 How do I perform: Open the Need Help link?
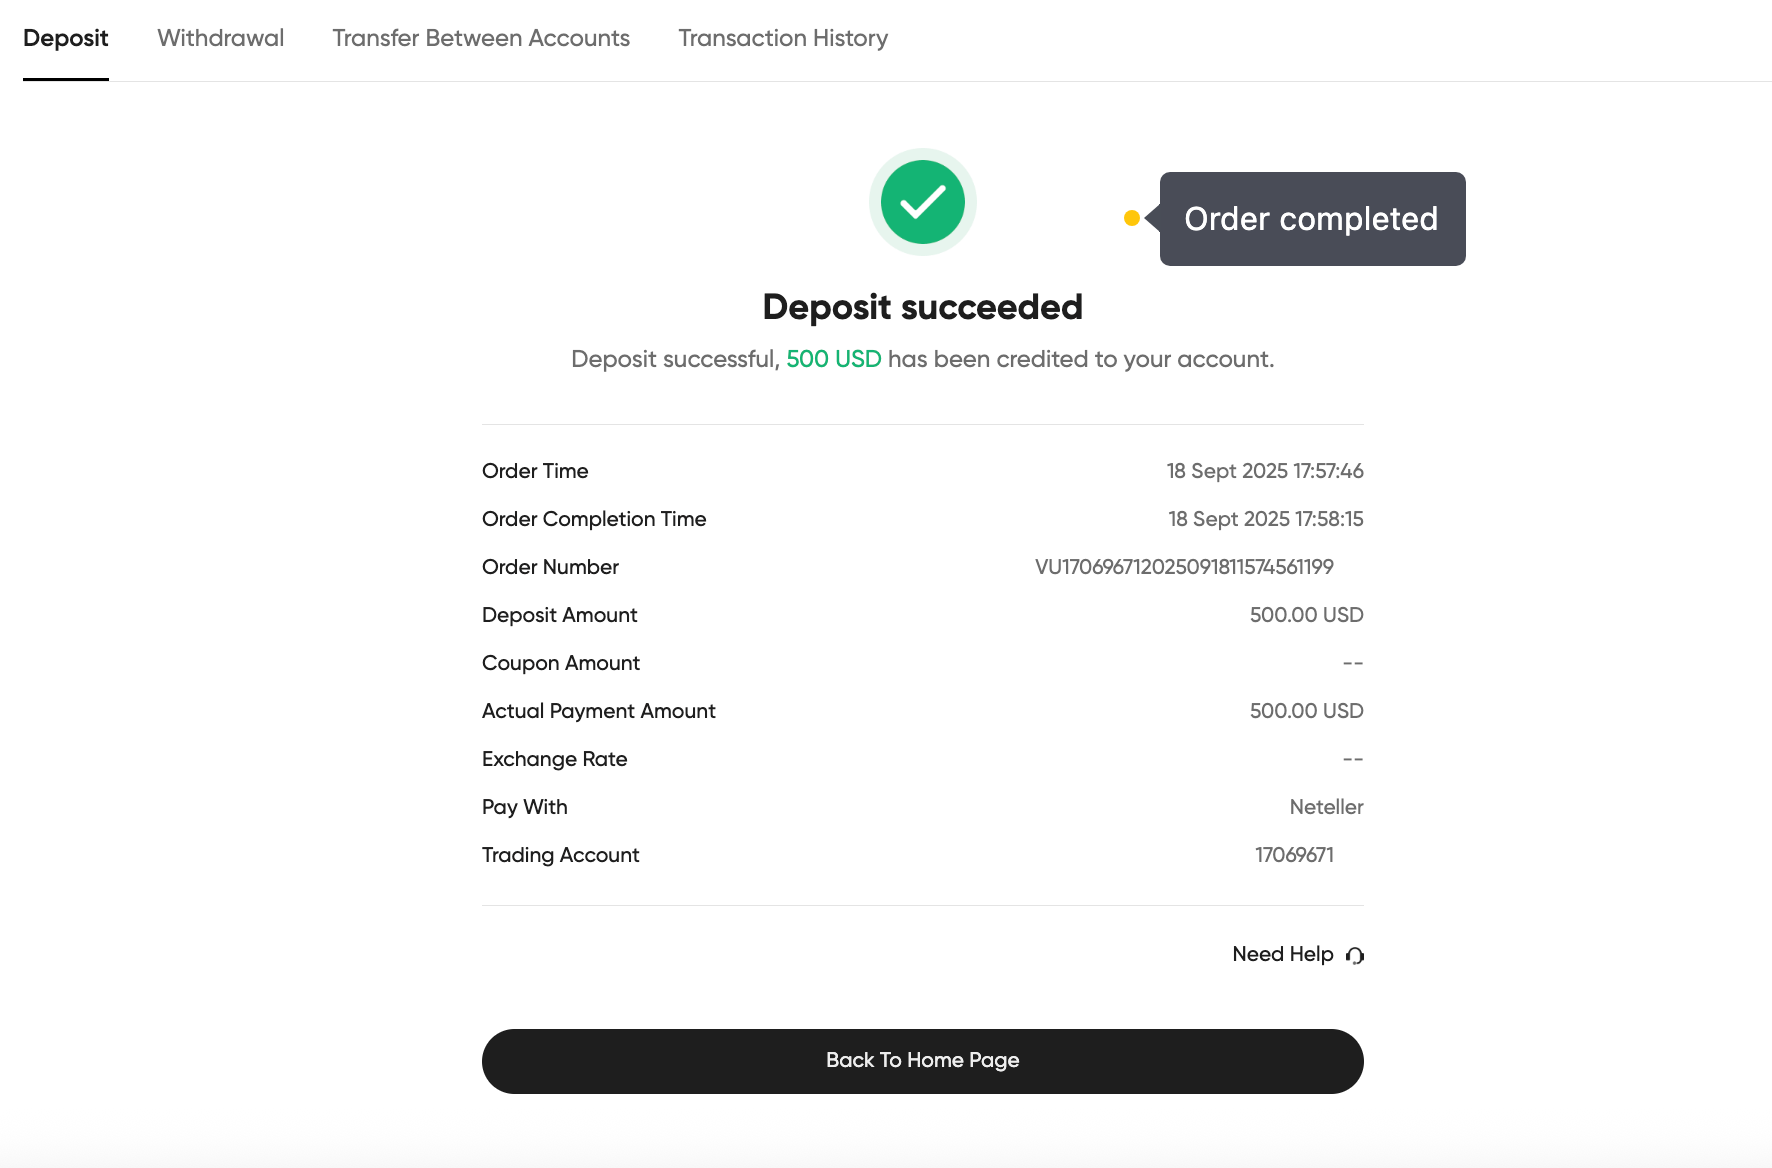tap(1283, 954)
